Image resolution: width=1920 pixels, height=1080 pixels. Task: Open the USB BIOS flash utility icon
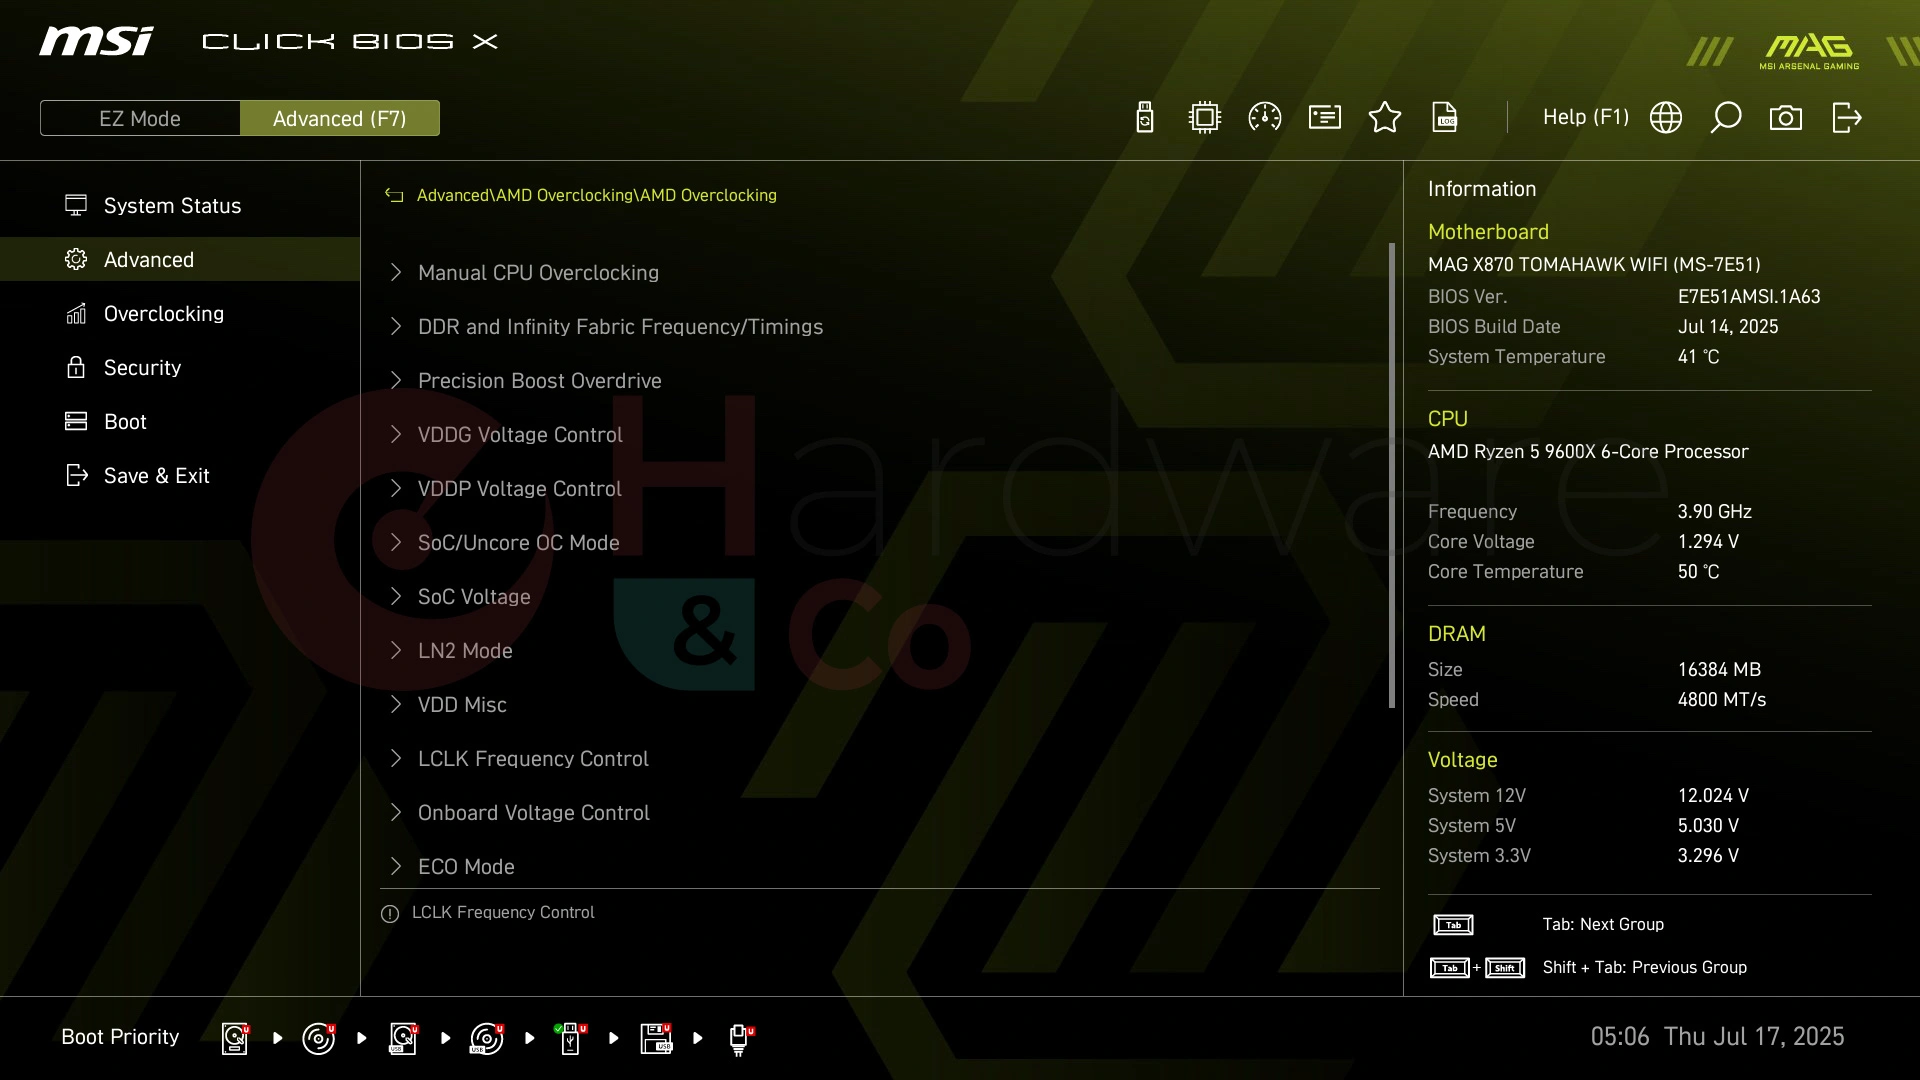pos(1145,118)
